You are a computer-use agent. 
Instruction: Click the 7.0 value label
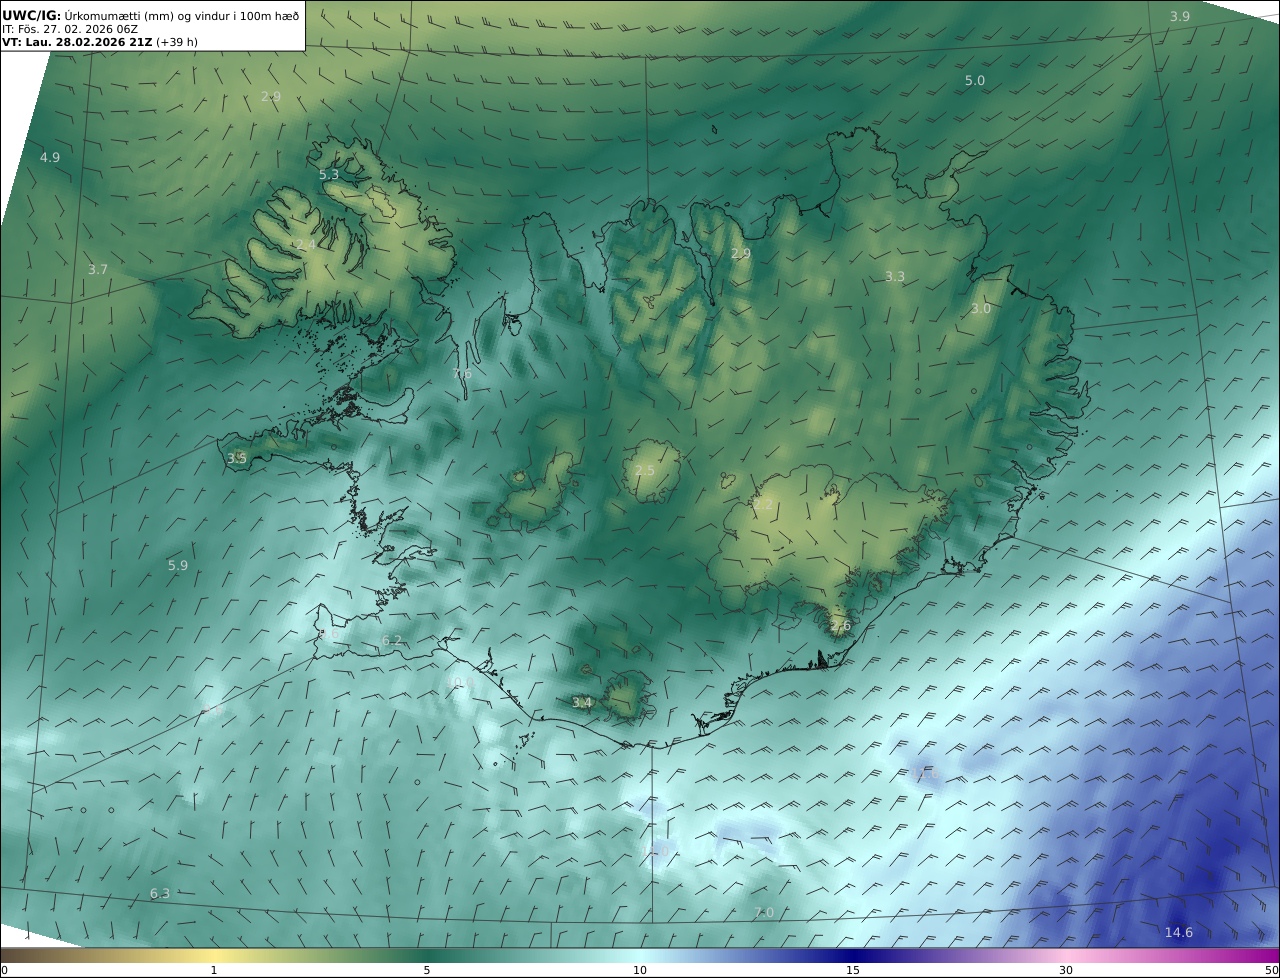pyautogui.click(x=764, y=912)
